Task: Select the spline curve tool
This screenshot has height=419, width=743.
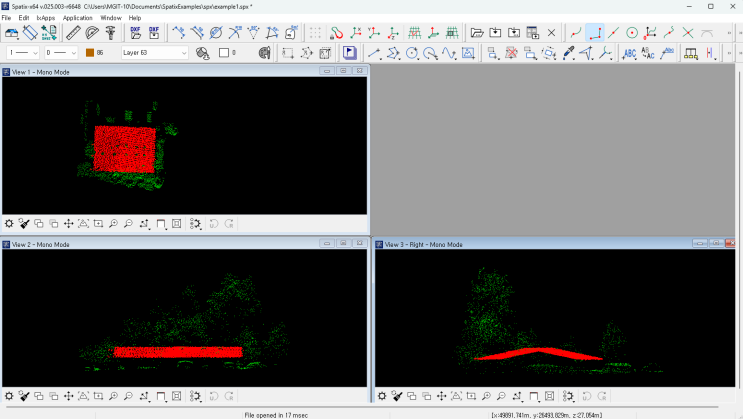Action: click(x=449, y=53)
